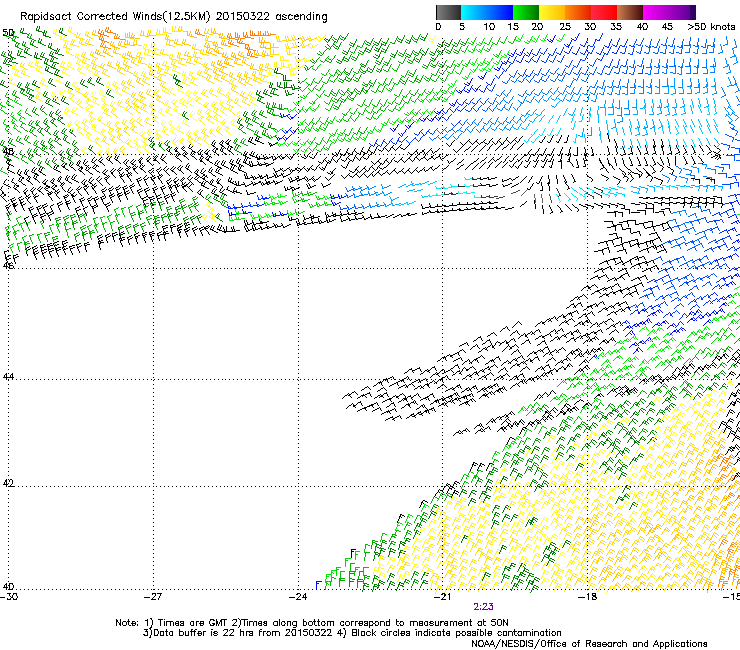Click the red 30-35 knots legend swatch

[x=604, y=12]
